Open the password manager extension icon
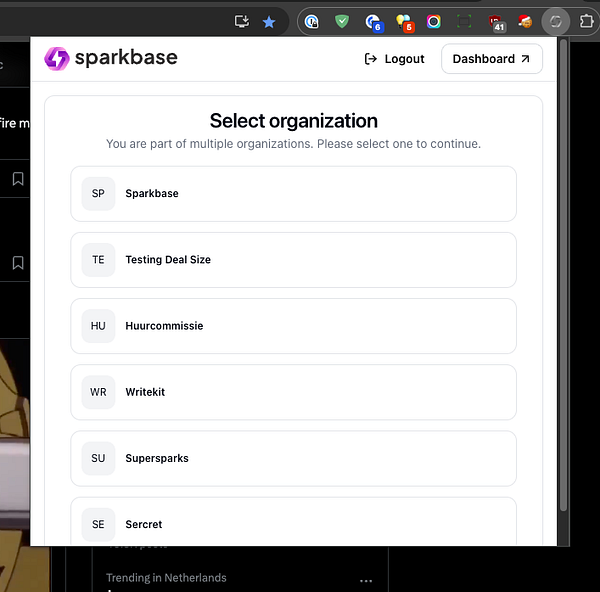 tap(311, 22)
